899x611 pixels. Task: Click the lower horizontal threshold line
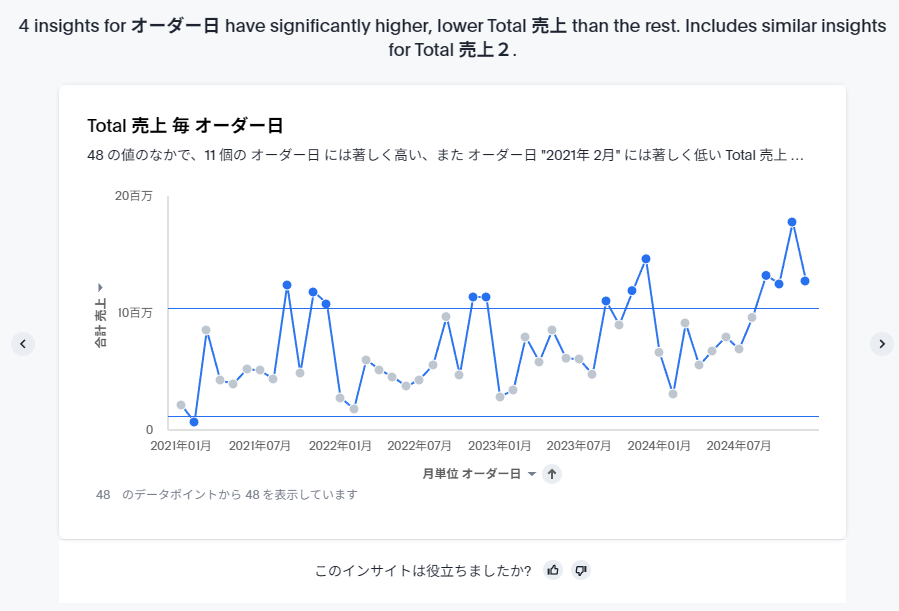tap(500, 416)
